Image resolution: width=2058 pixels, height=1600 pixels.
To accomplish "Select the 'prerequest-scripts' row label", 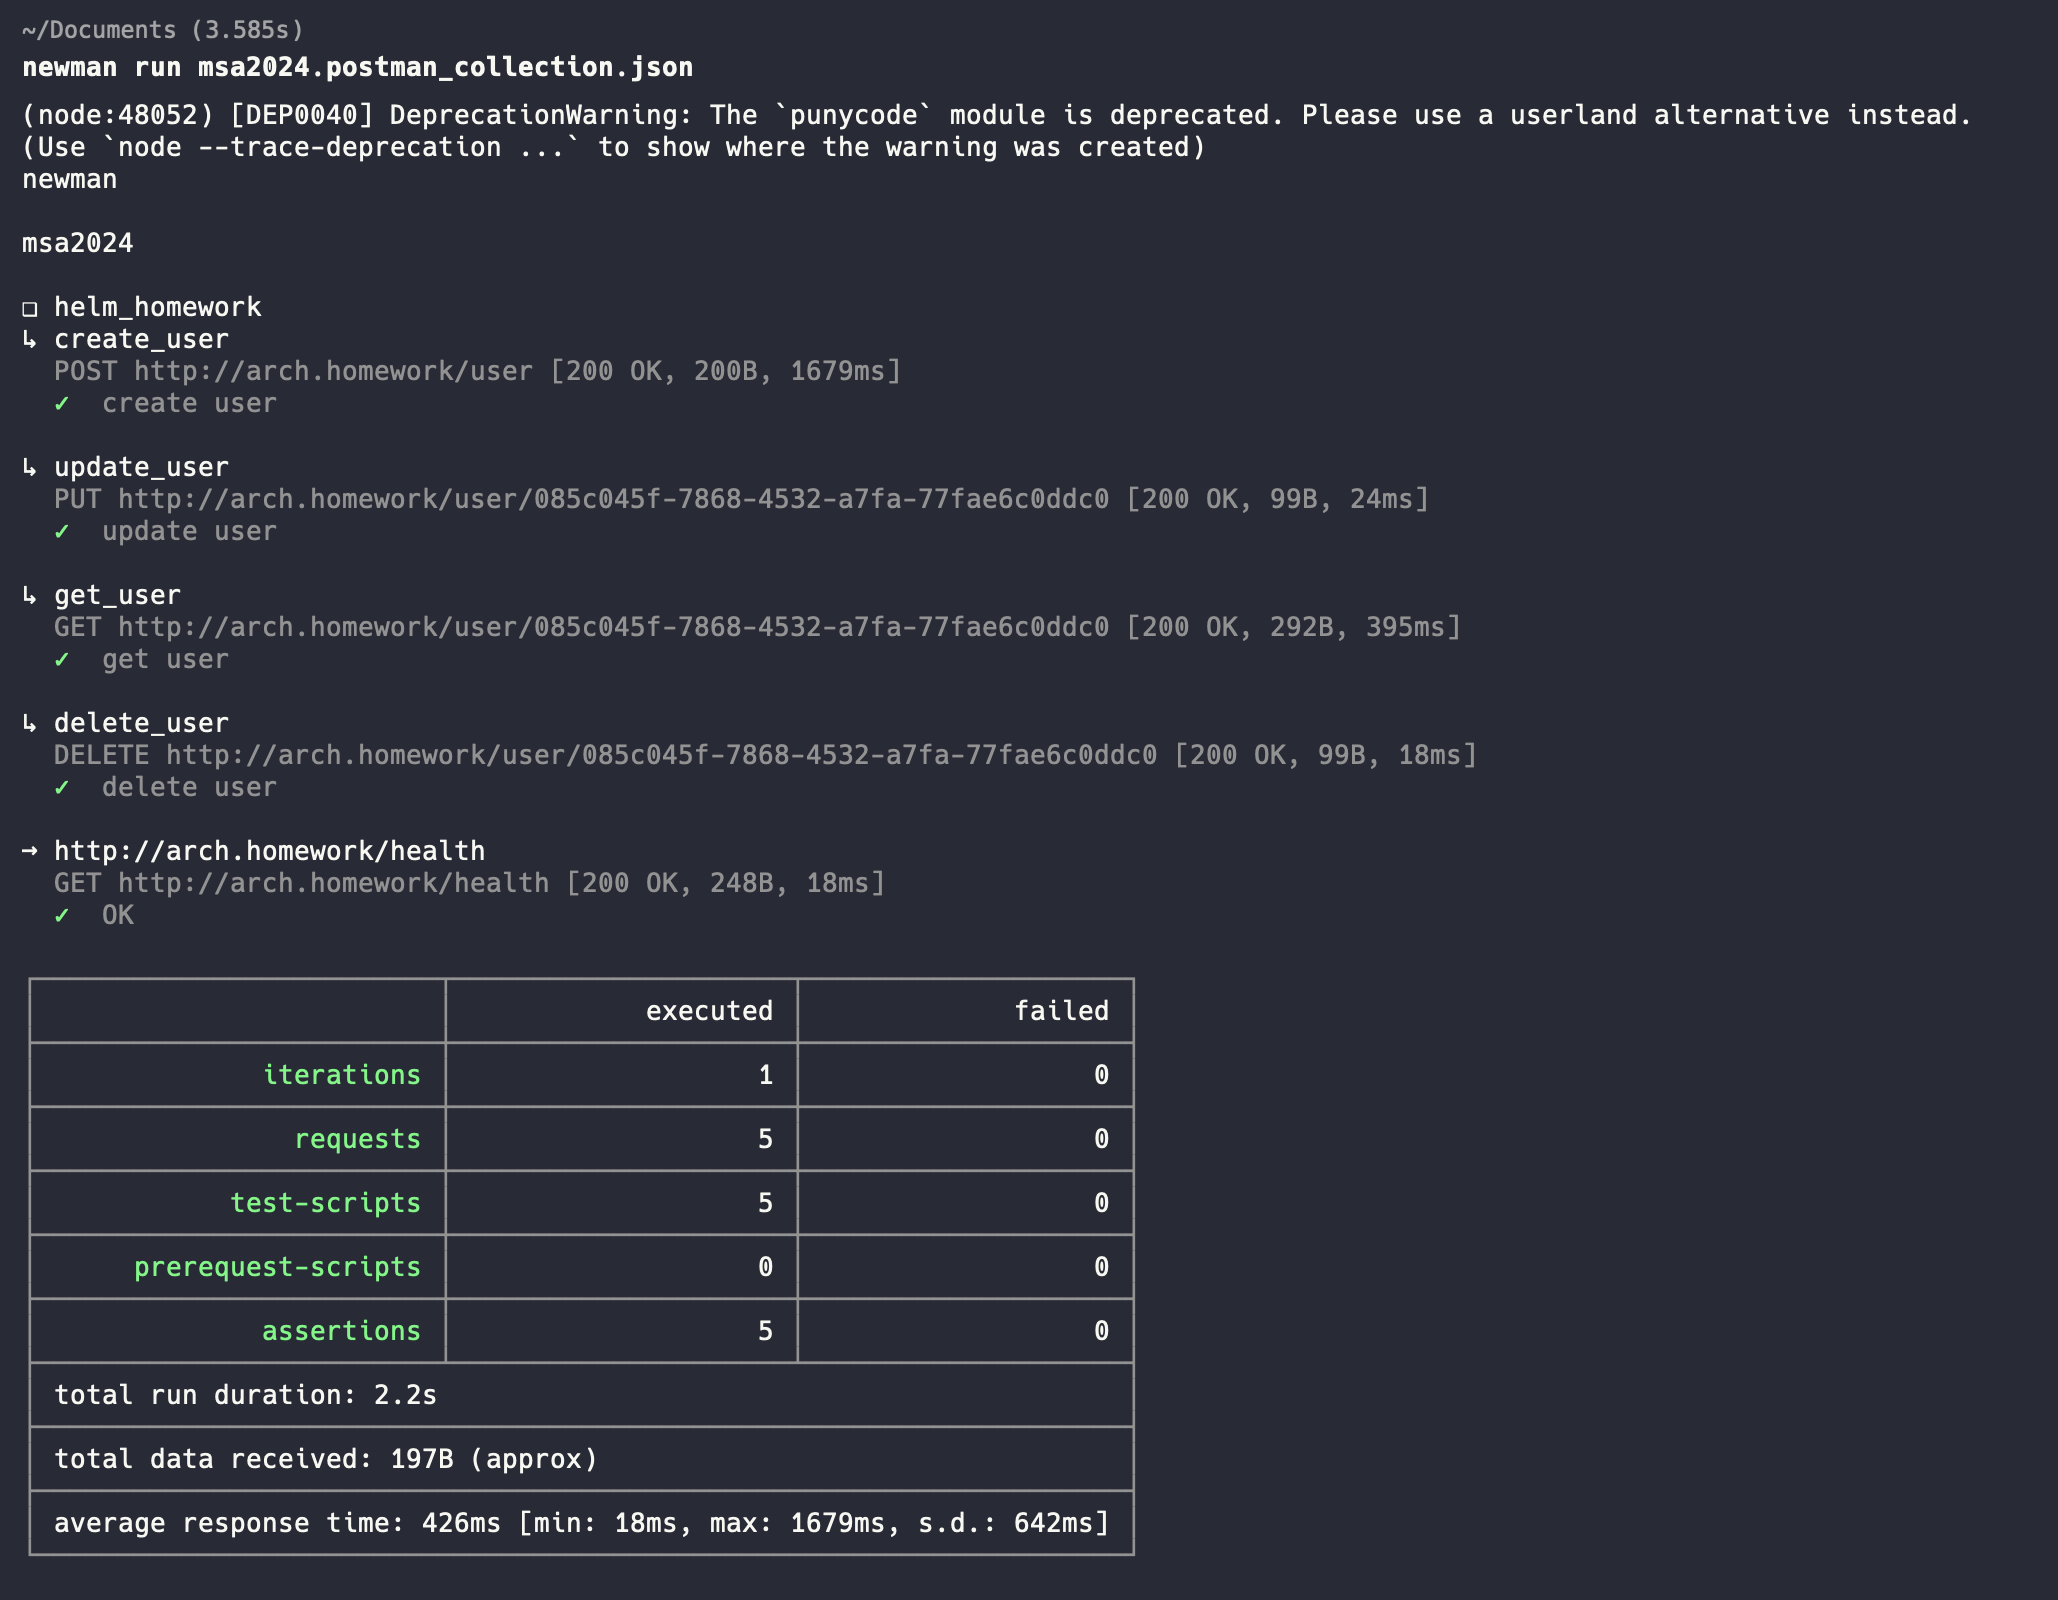I will [277, 1267].
